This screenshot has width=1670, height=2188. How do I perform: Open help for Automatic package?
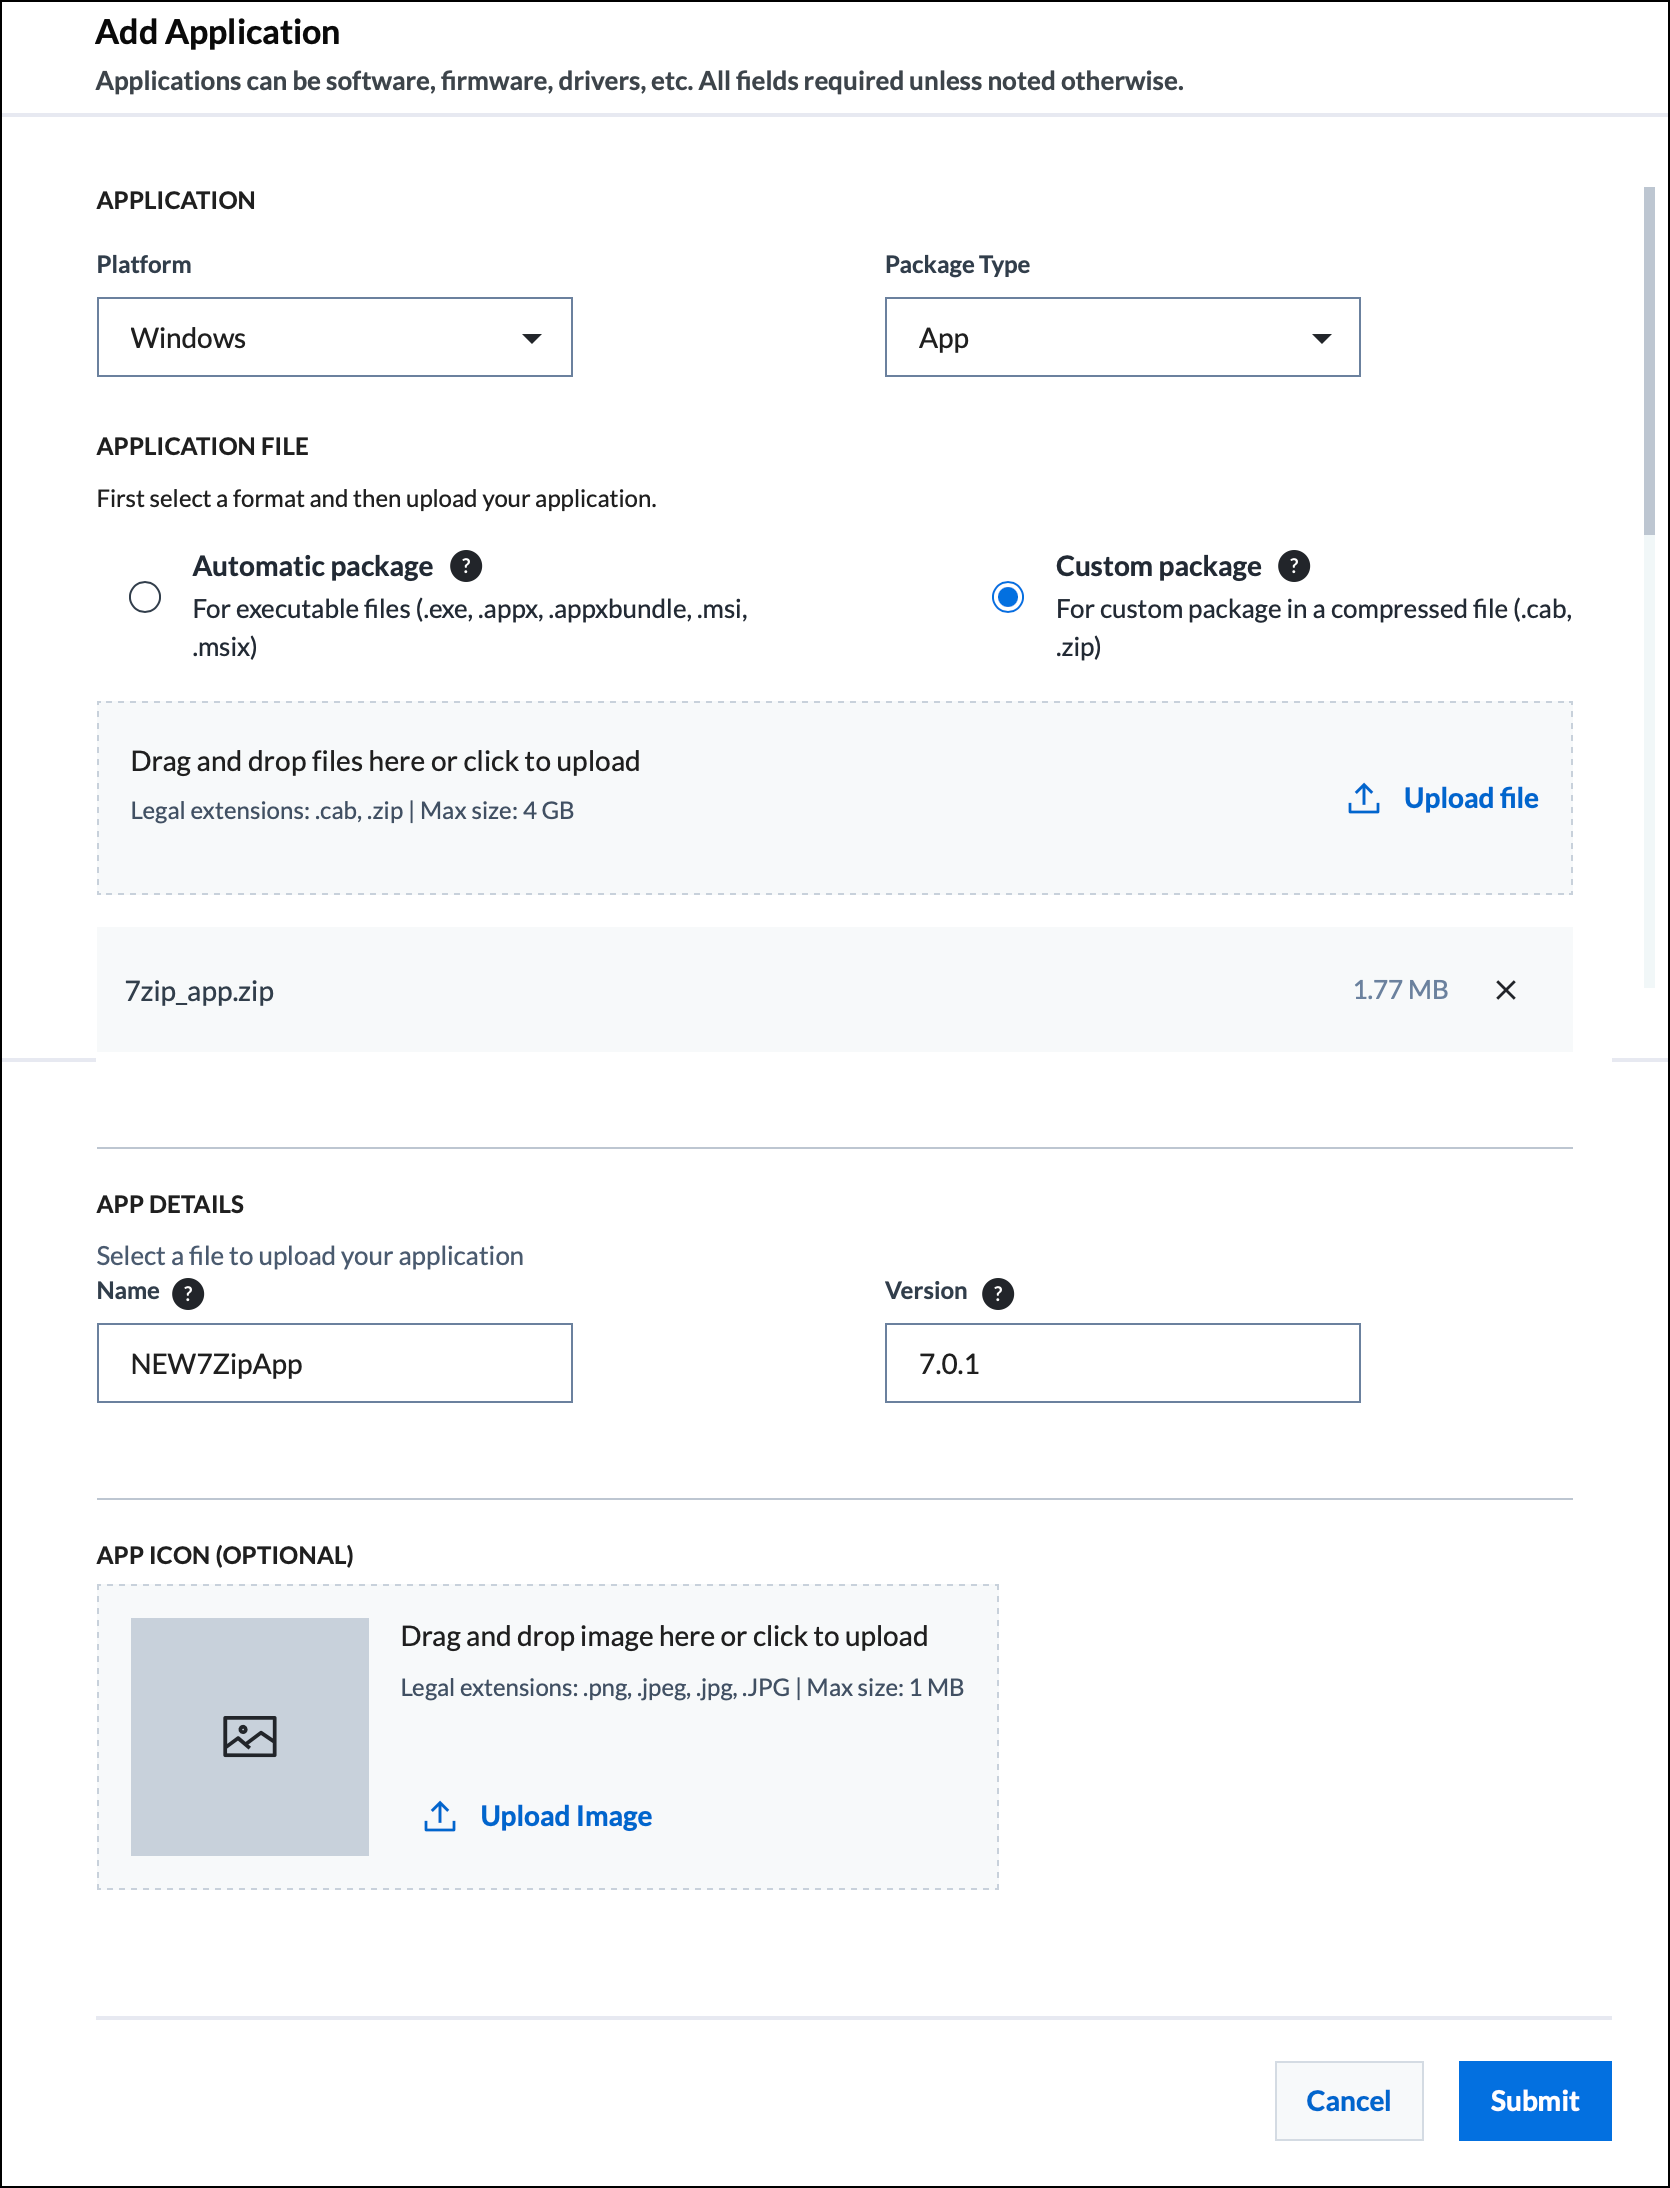tap(466, 566)
